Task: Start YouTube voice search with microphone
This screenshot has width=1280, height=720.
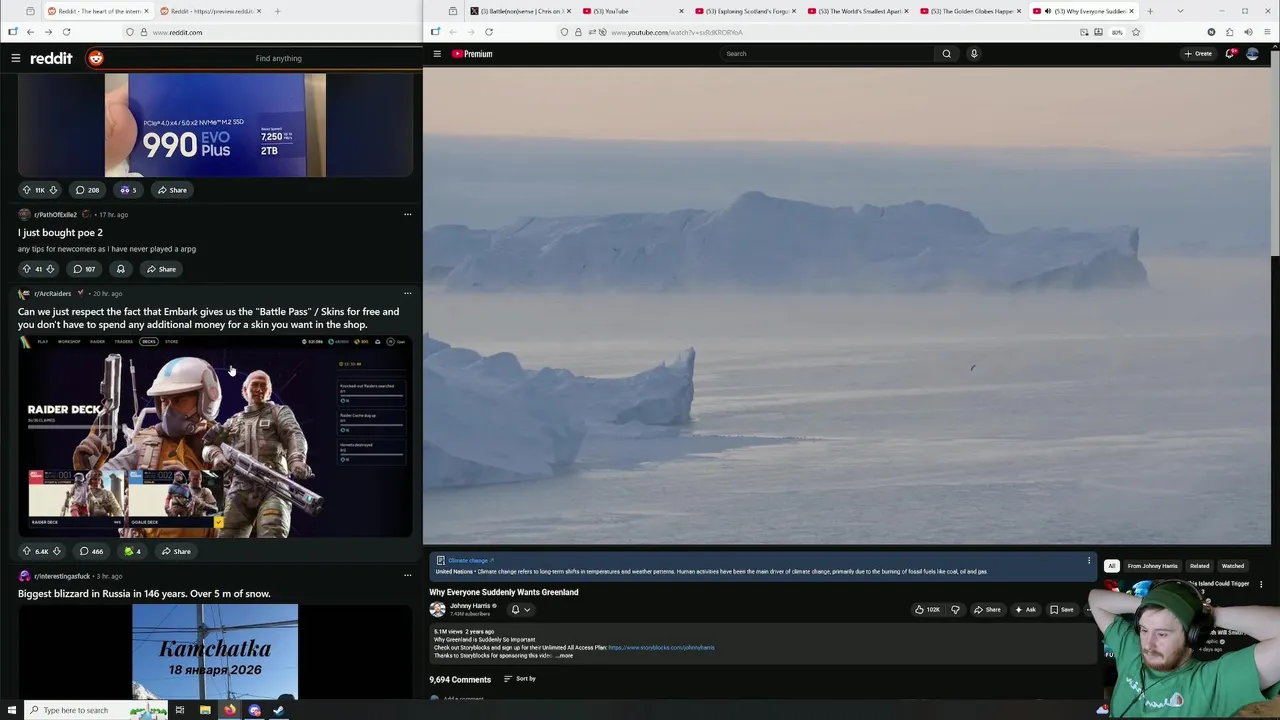Action: (974, 54)
